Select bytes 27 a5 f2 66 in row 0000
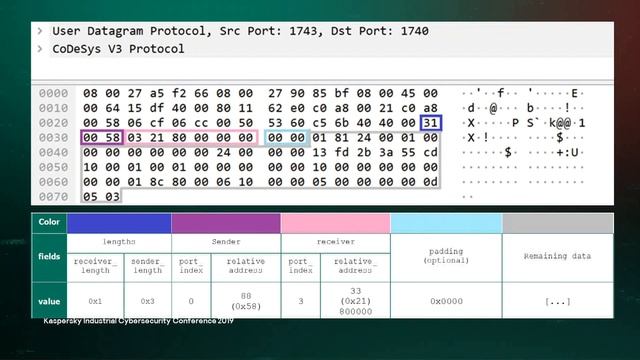Image resolution: width=640 pixels, height=360 pixels. (x=168, y=93)
